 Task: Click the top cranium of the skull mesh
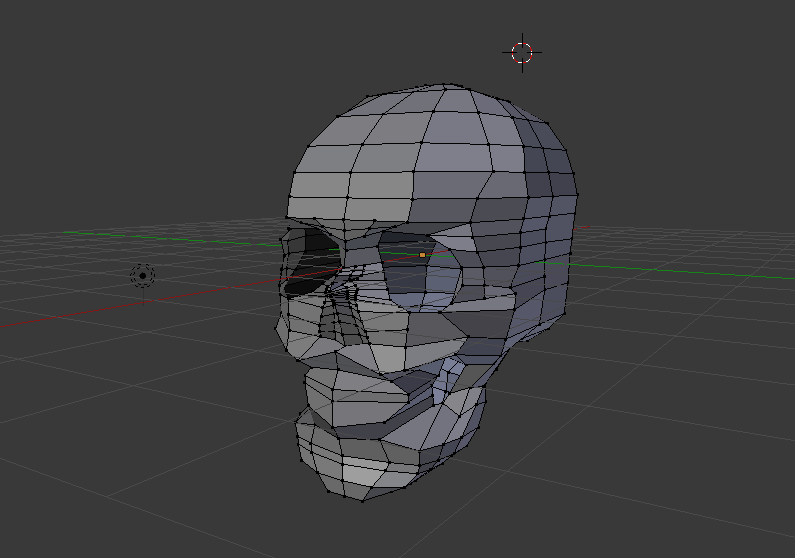431,152
